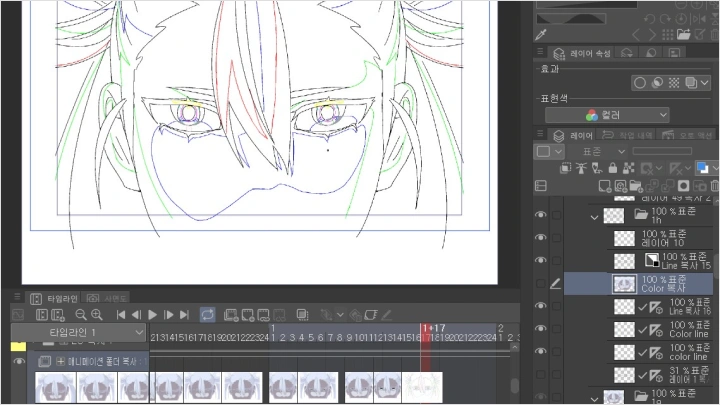Click the graph editor icon in timeline
Screen dimensions: 720x405
coord(18,315)
